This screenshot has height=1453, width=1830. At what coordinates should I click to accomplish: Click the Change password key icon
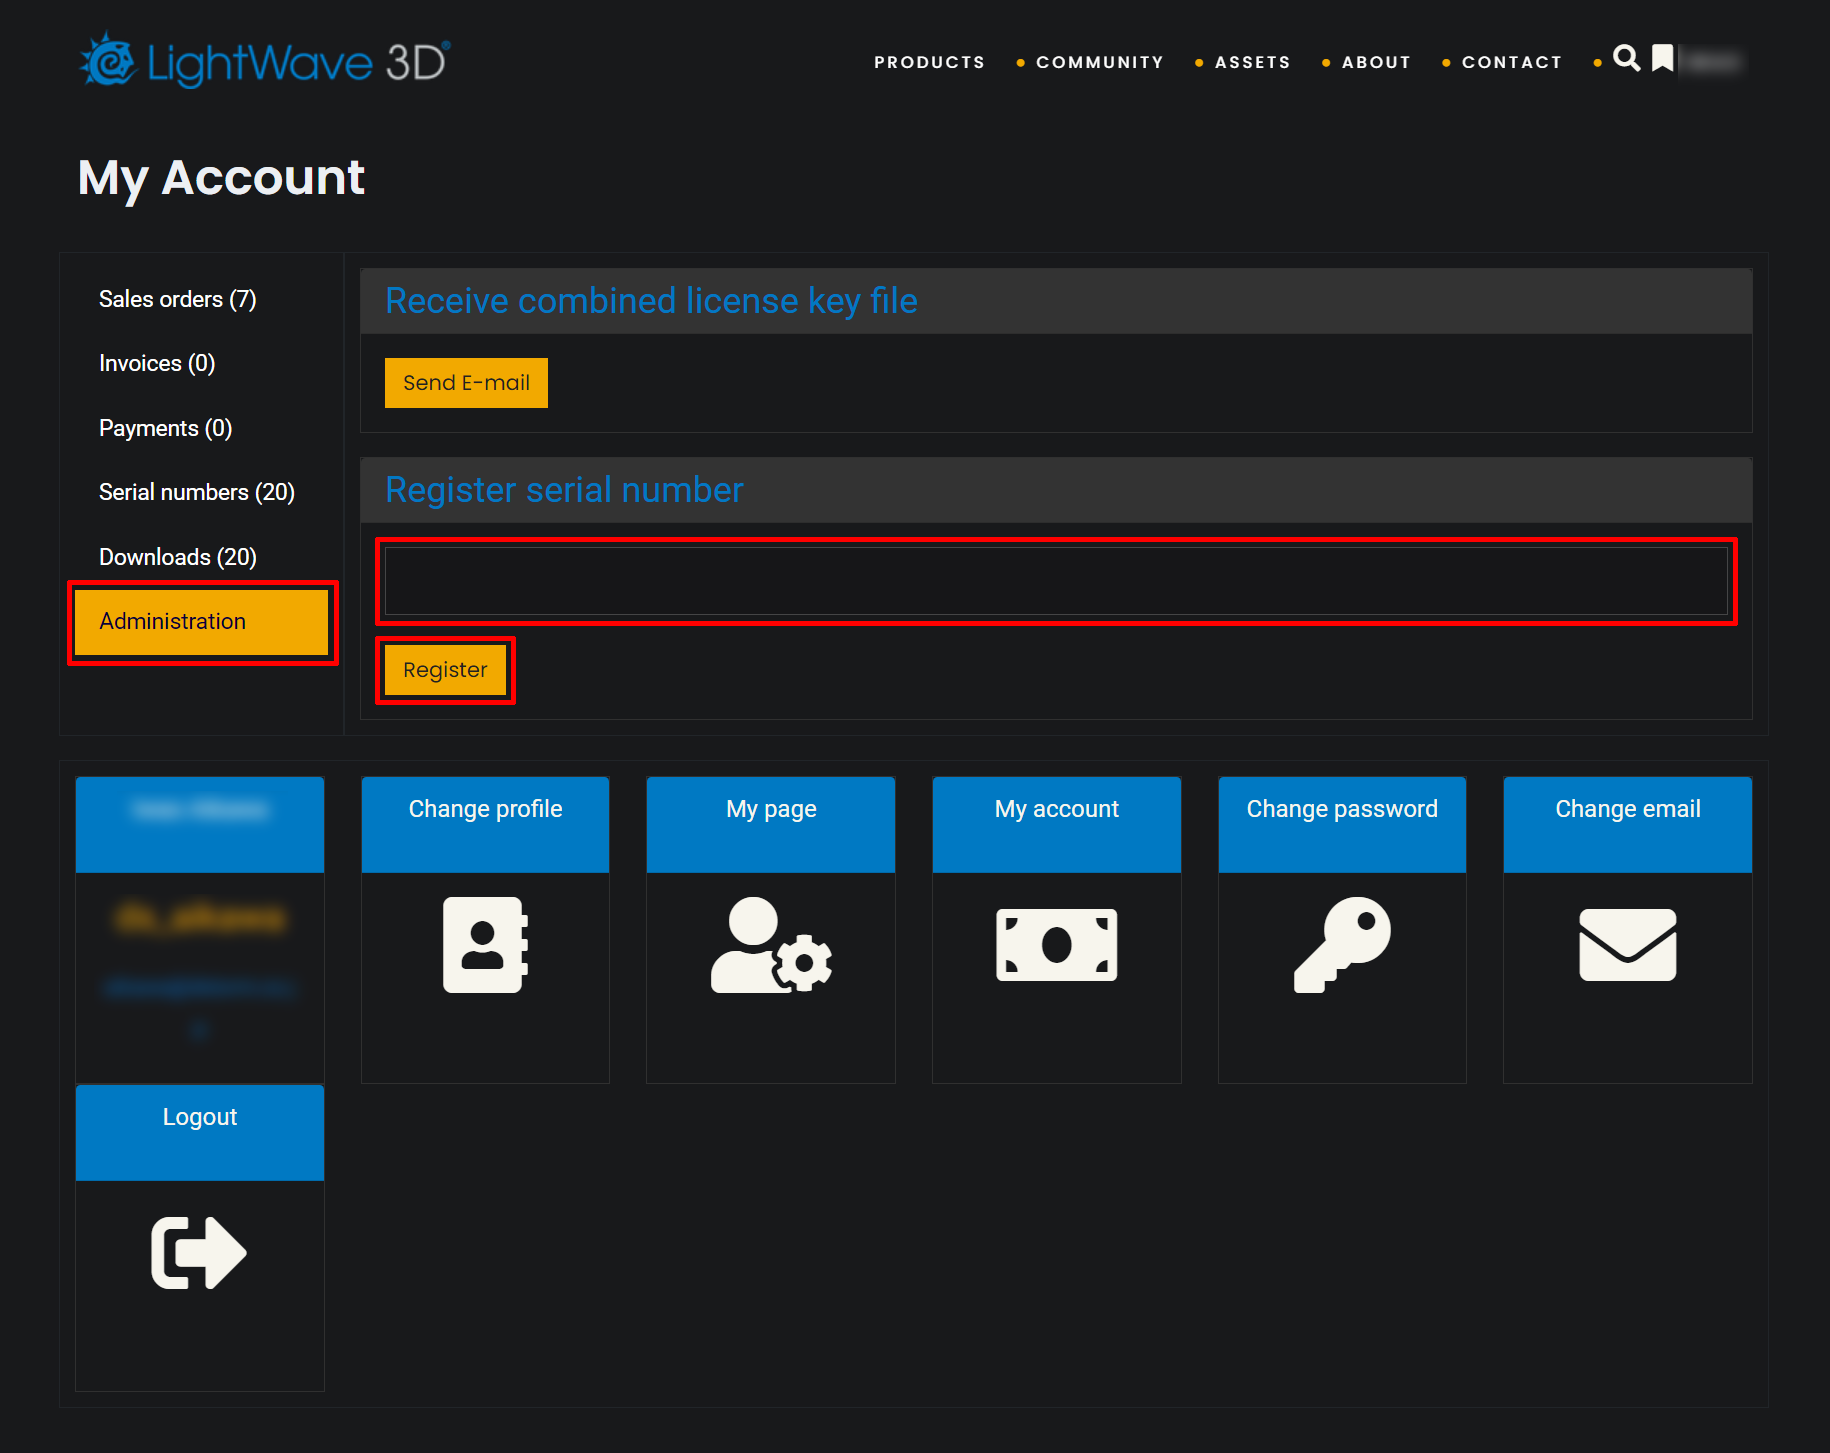(x=1342, y=945)
